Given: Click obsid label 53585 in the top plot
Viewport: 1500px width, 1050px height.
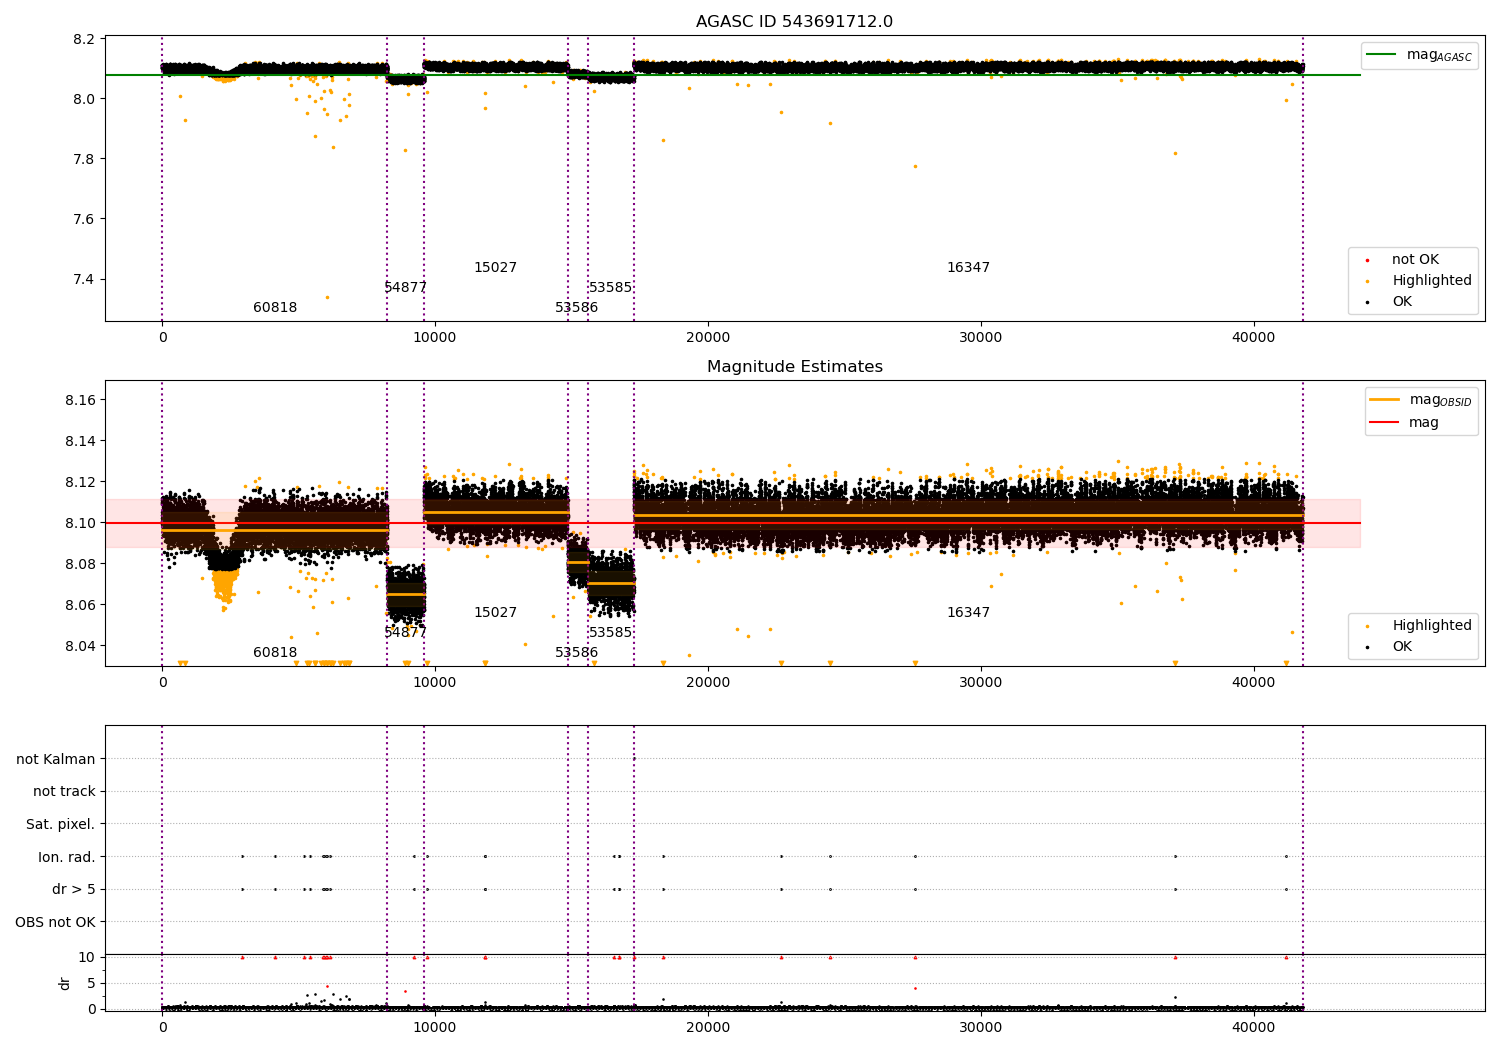Looking at the screenshot, I should pyautogui.click(x=611, y=288).
